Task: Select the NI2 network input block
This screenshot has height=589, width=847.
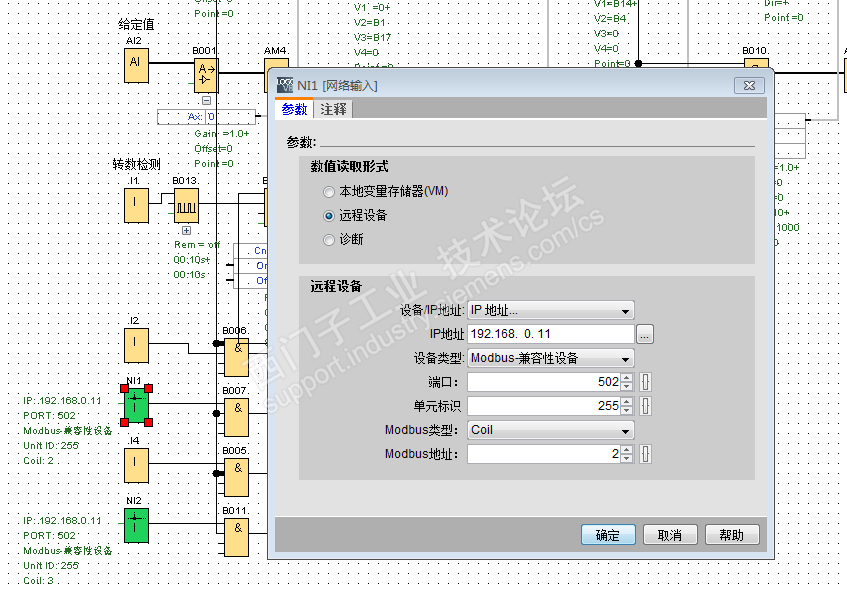Action: tap(136, 526)
